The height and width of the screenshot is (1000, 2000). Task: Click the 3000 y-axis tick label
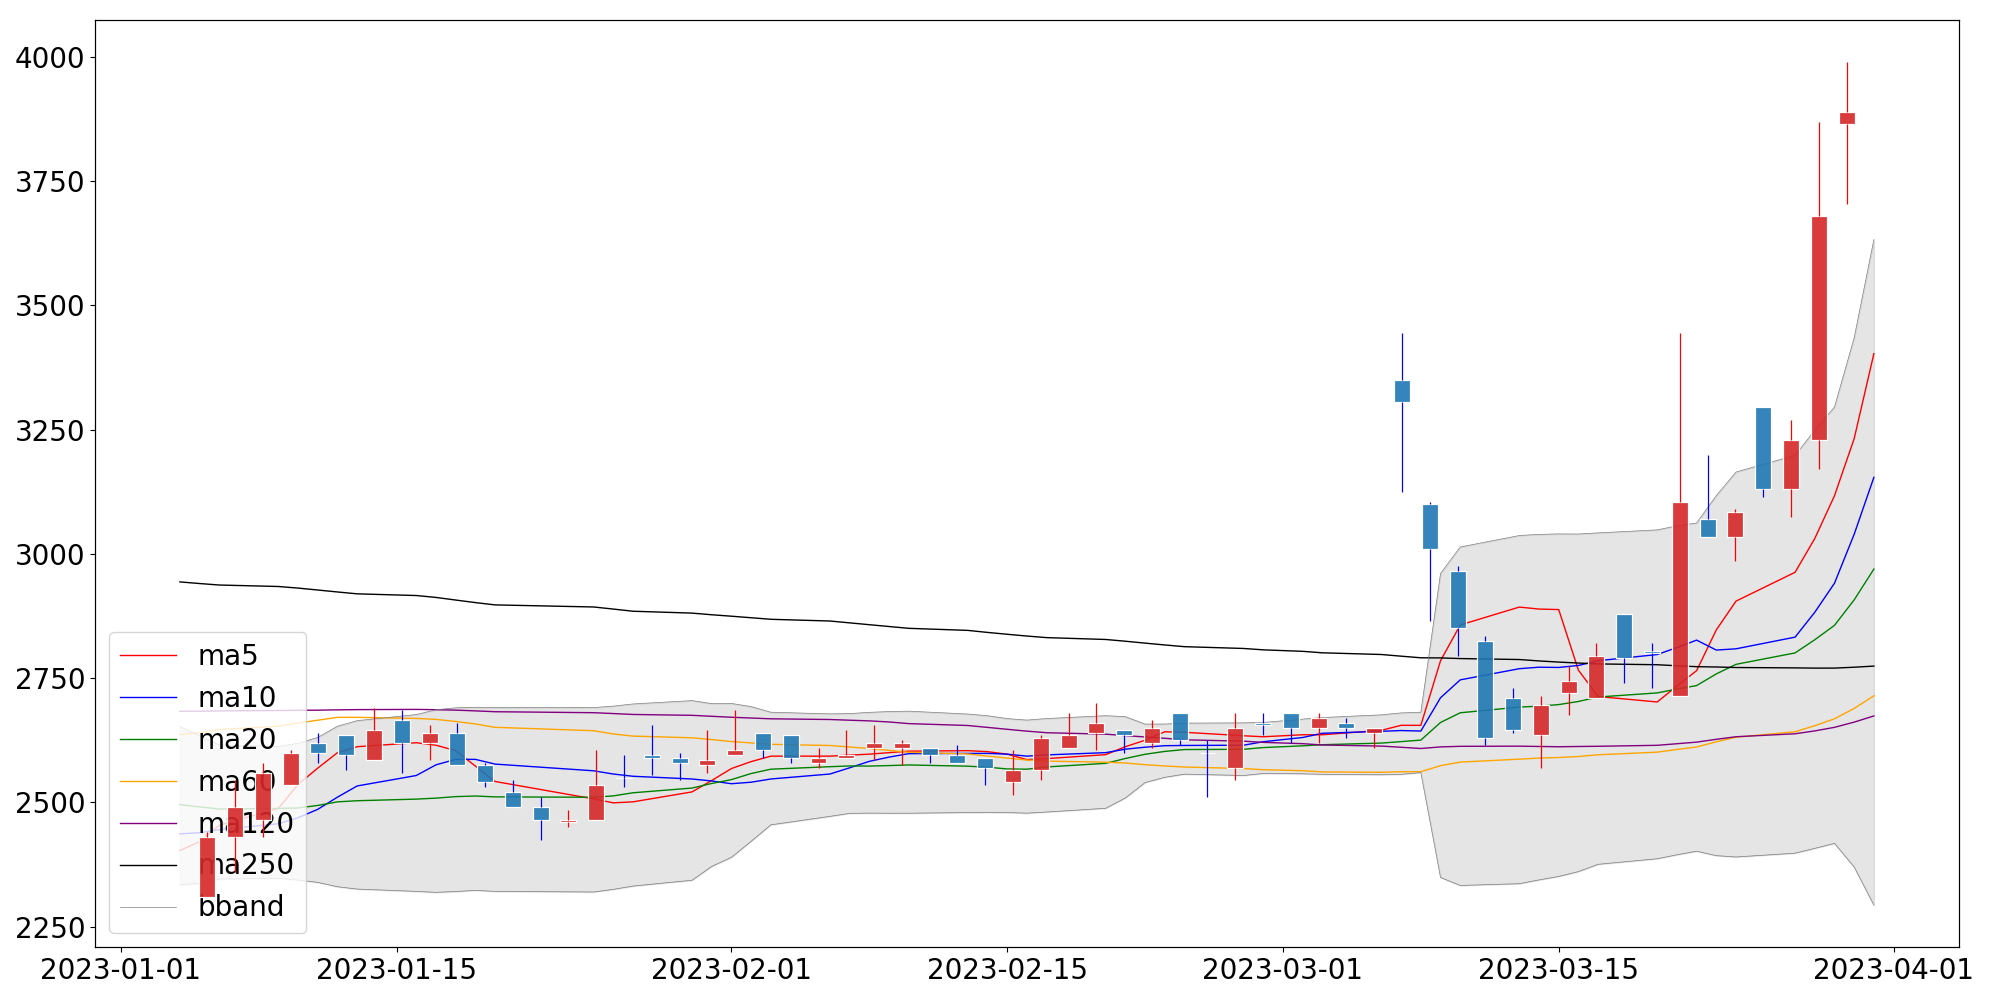tap(50, 555)
